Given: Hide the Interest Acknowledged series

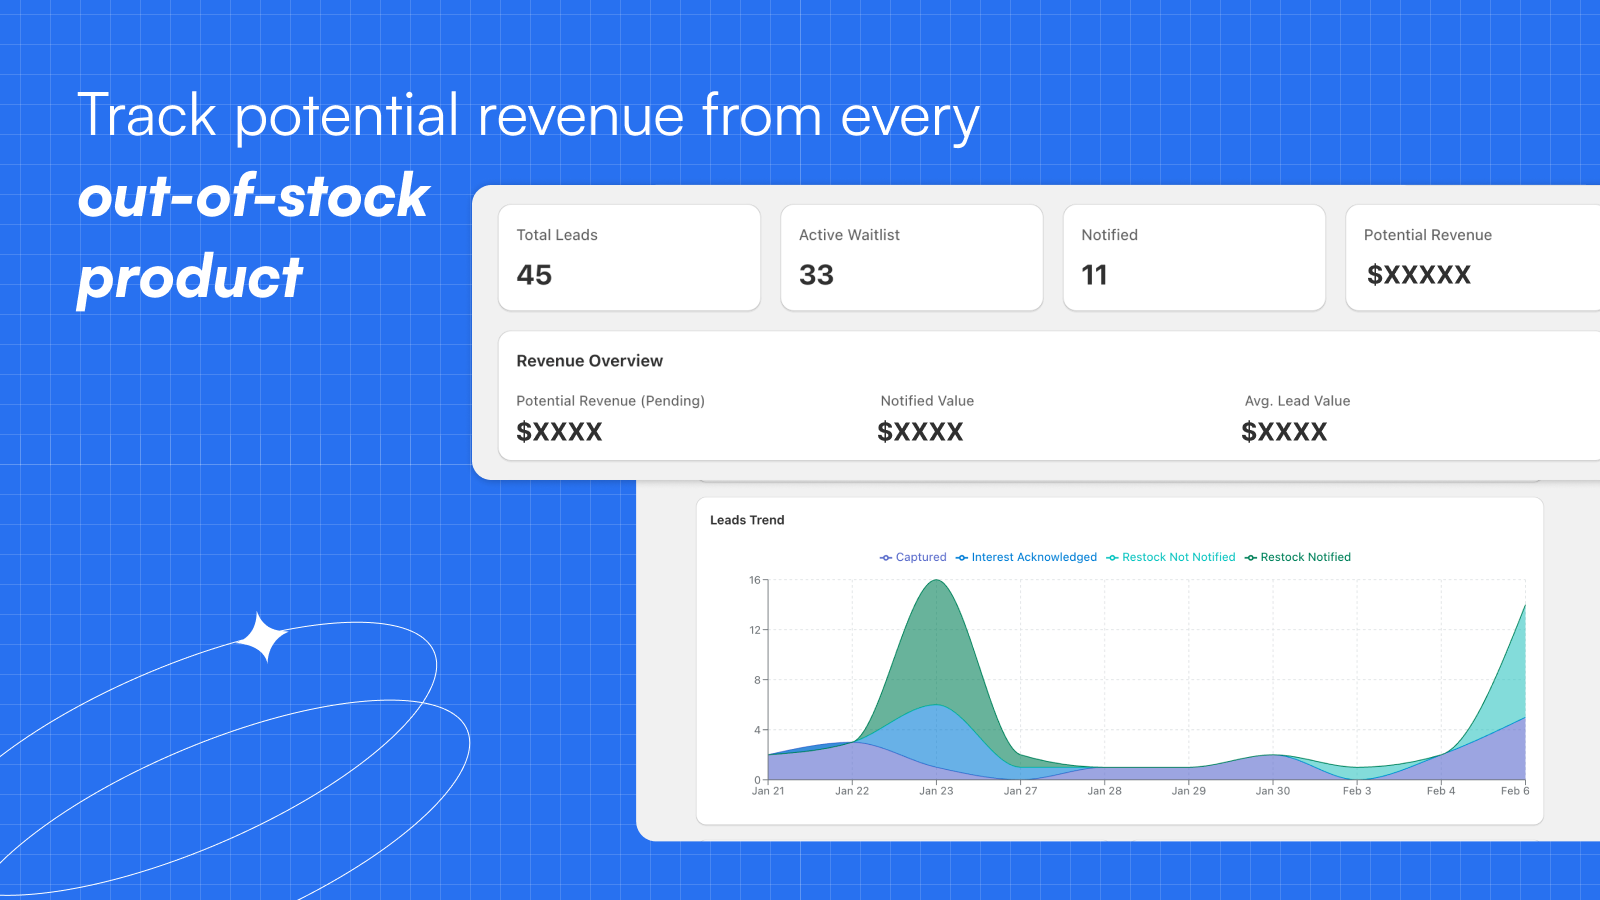Looking at the screenshot, I should point(1026,557).
